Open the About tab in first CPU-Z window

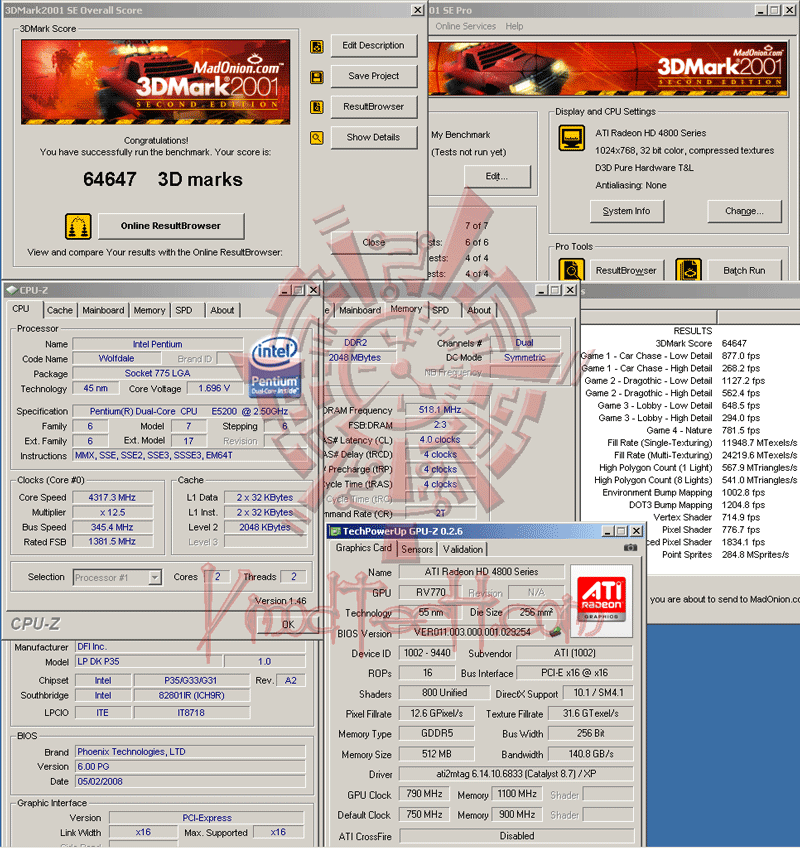(x=222, y=310)
